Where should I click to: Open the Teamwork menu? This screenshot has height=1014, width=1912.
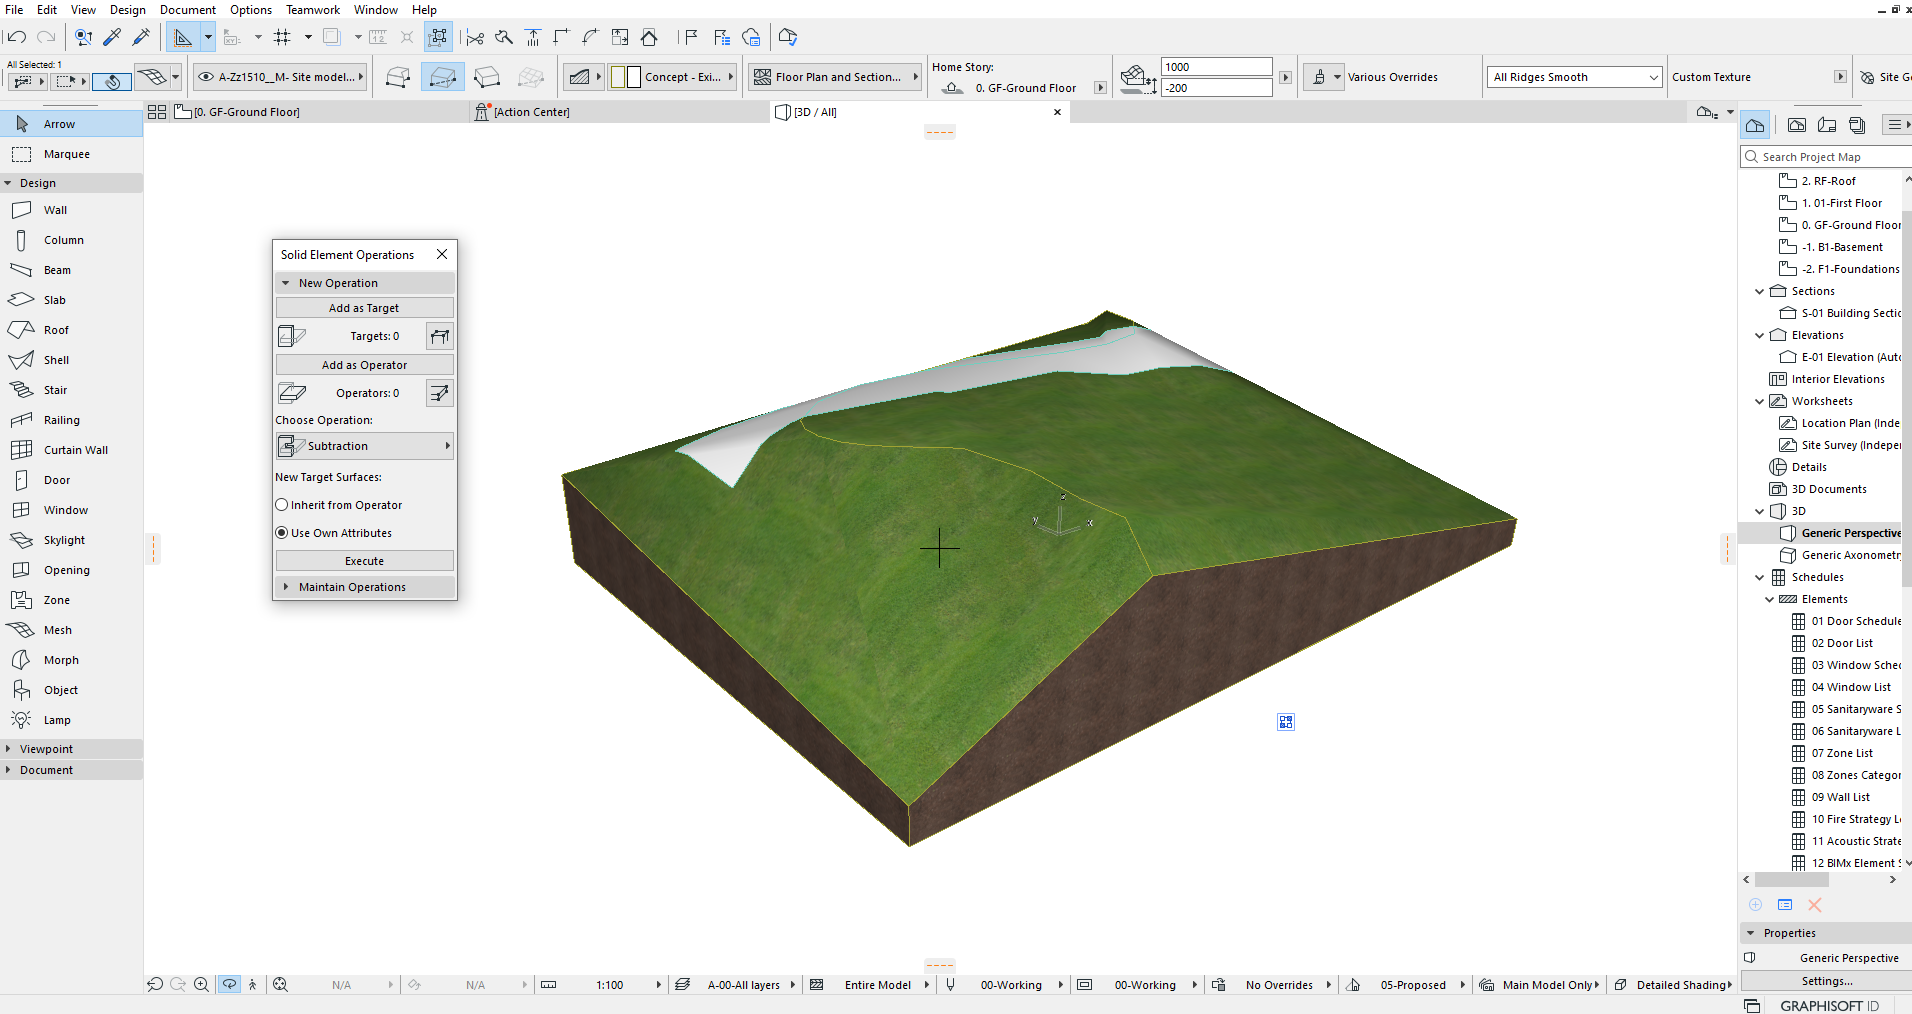coord(313,10)
